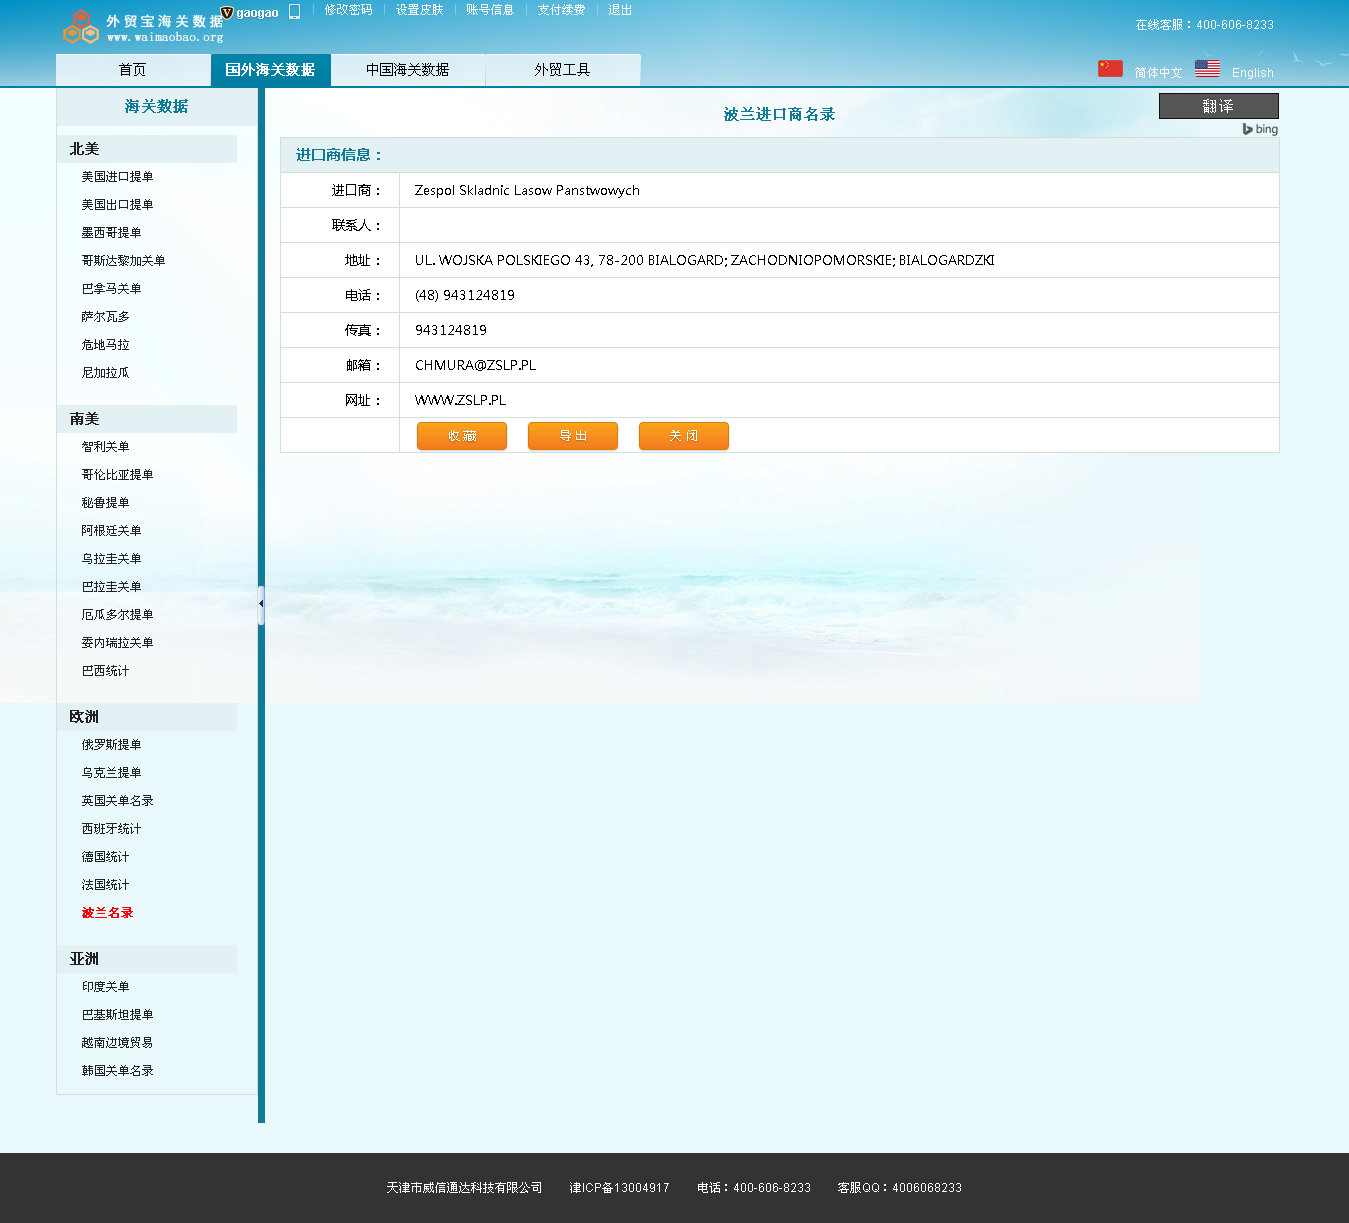
Task: Click the 亚洲 section header
Action: click(147, 959)
